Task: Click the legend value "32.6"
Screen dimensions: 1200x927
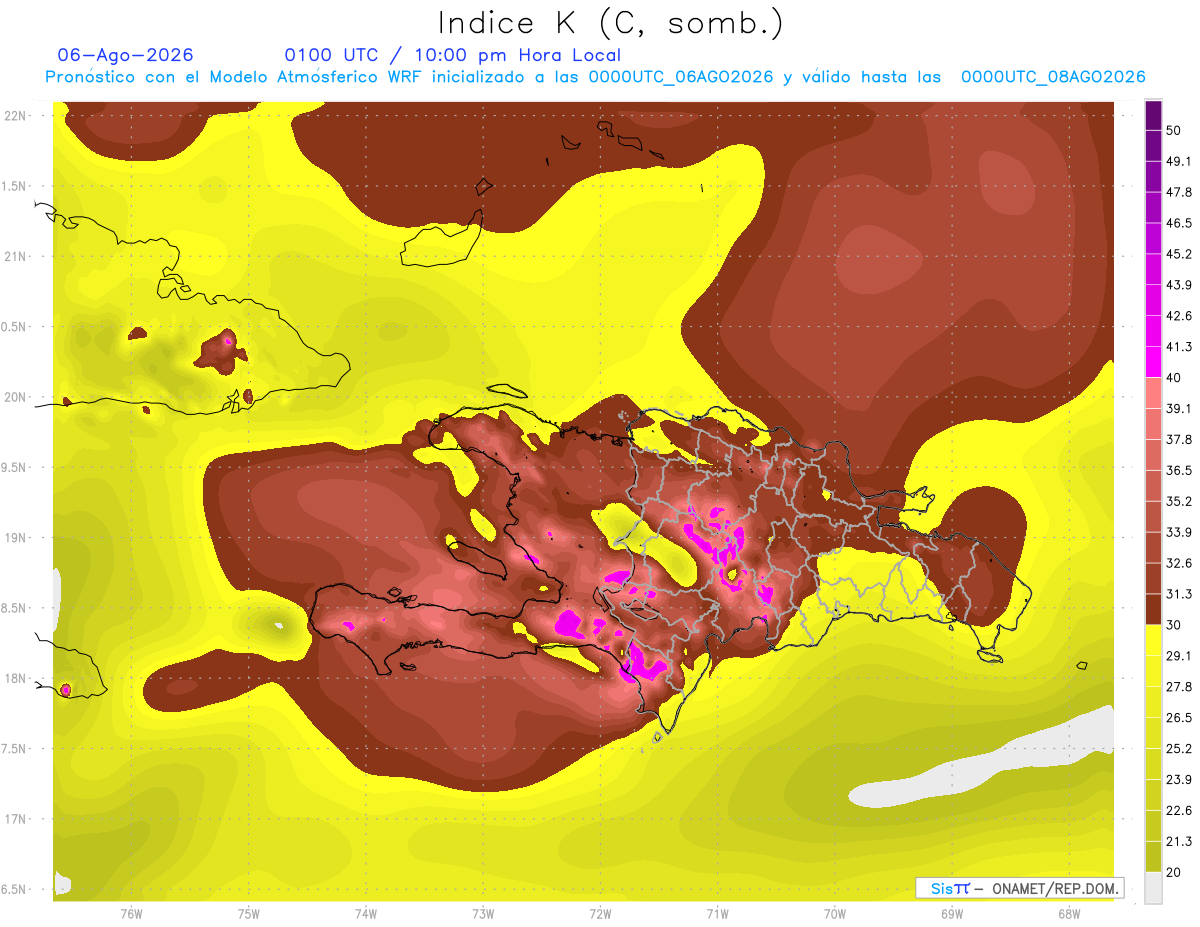Action: 1180,563
